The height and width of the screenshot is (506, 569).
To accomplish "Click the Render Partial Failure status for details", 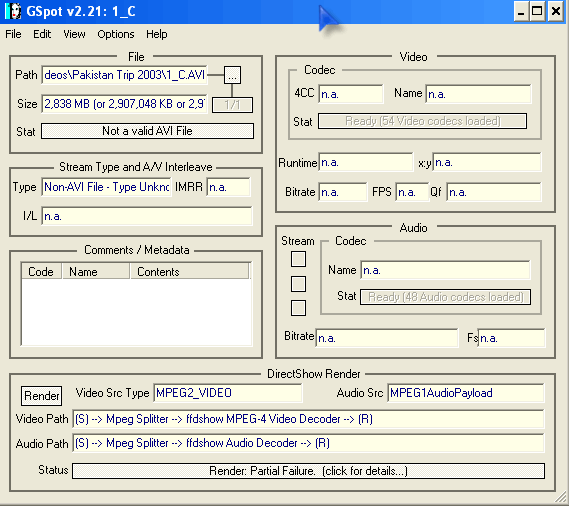I will coord(308,471).
